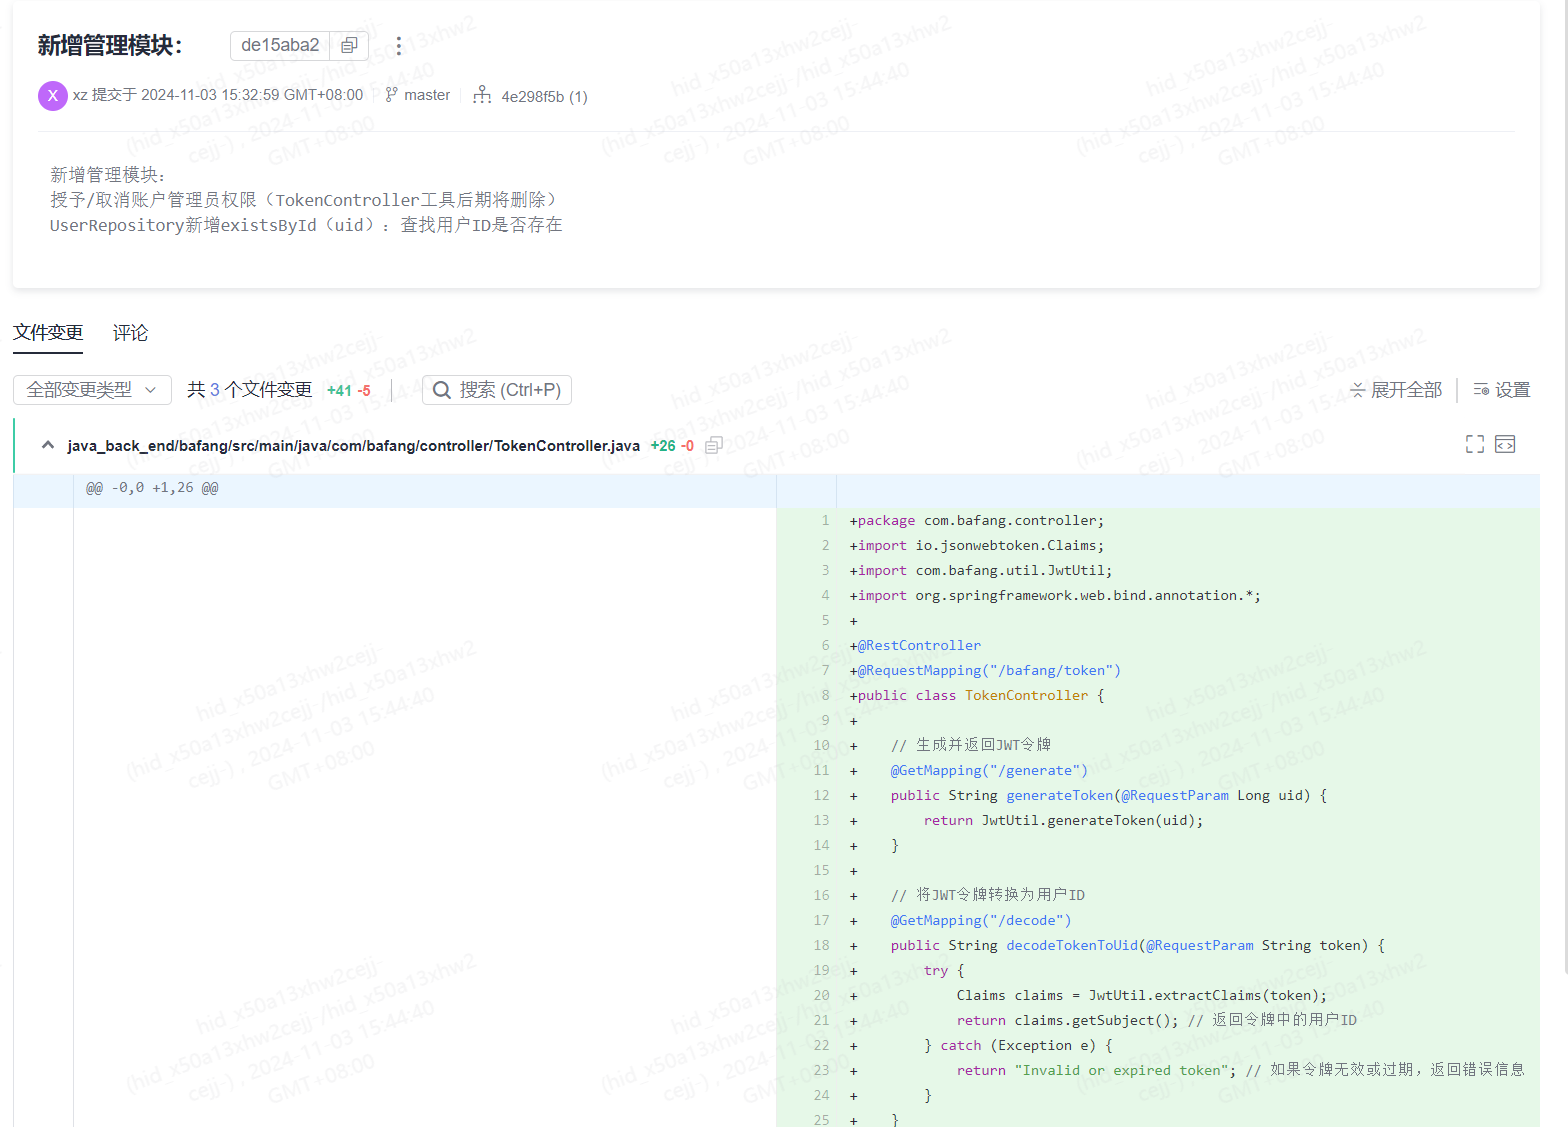The width and height of the screenshot is (1568, 1127).
Task: Click author name xz
Action: click(x=80, y=95)
